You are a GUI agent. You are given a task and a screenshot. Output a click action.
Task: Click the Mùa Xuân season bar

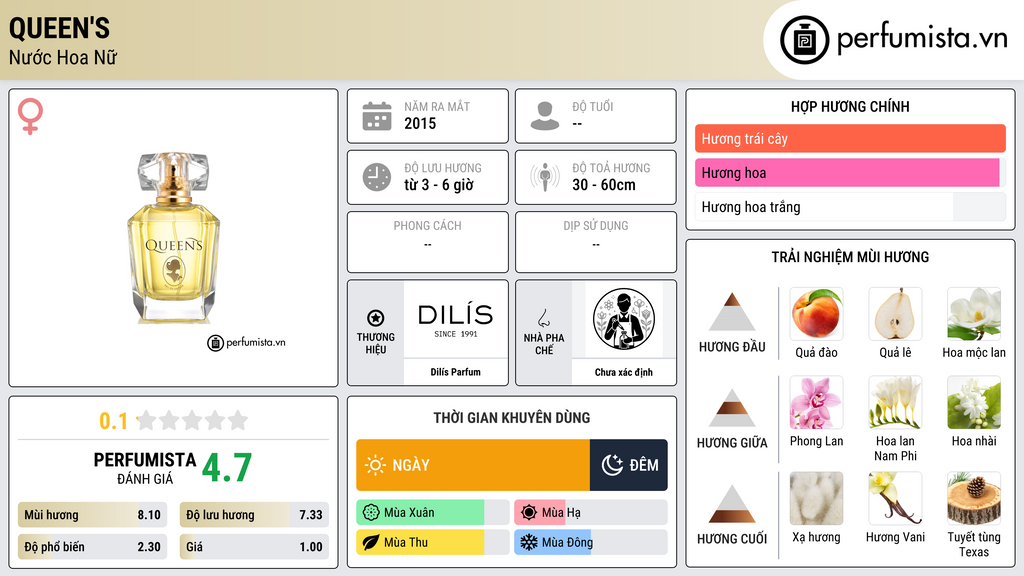[432, 513]
